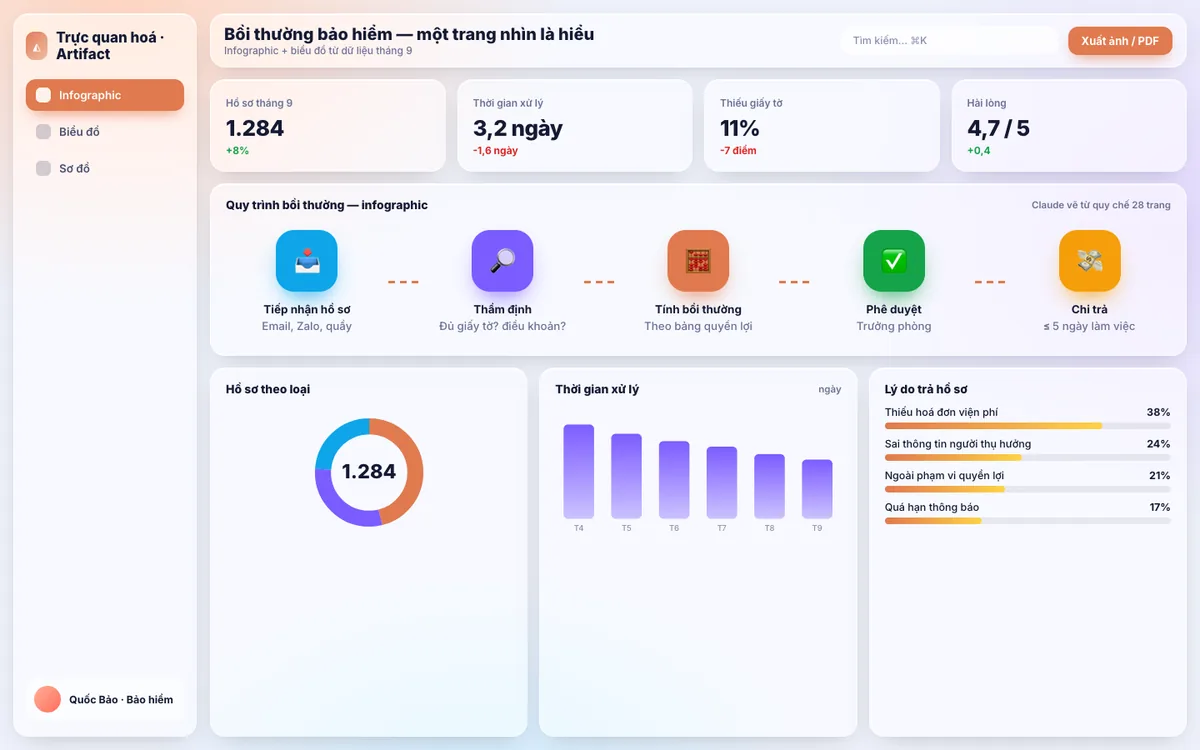Viewport: 1200px width, 750px height.
Task: Open the Hồ sơ tháng 9 stat card
Action: click(x=328, y=126)
